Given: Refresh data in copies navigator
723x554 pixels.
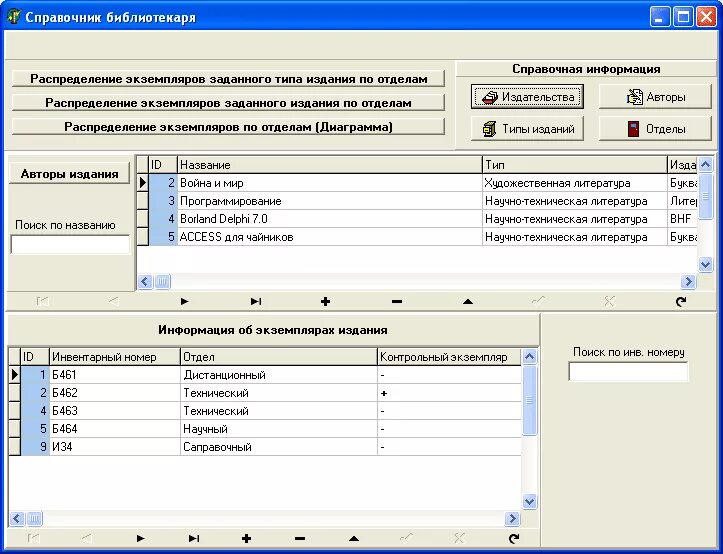Looking at the screenshot, I should [x=513, y=538].
